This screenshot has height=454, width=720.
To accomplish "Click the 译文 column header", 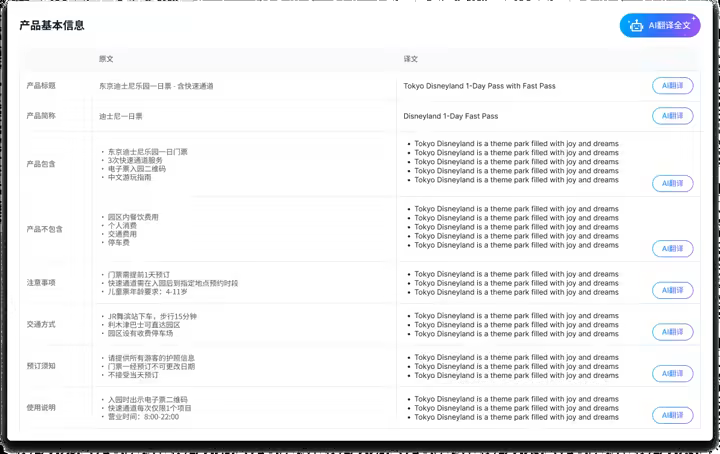I will point(411,59).
